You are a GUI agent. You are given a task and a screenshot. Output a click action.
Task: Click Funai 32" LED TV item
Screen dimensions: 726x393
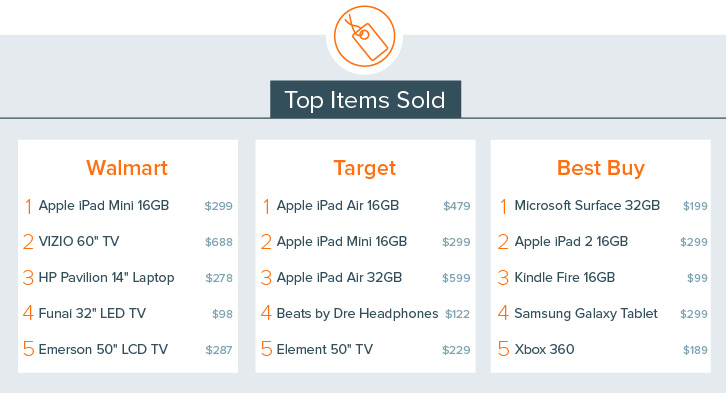[x=92, y=313]
